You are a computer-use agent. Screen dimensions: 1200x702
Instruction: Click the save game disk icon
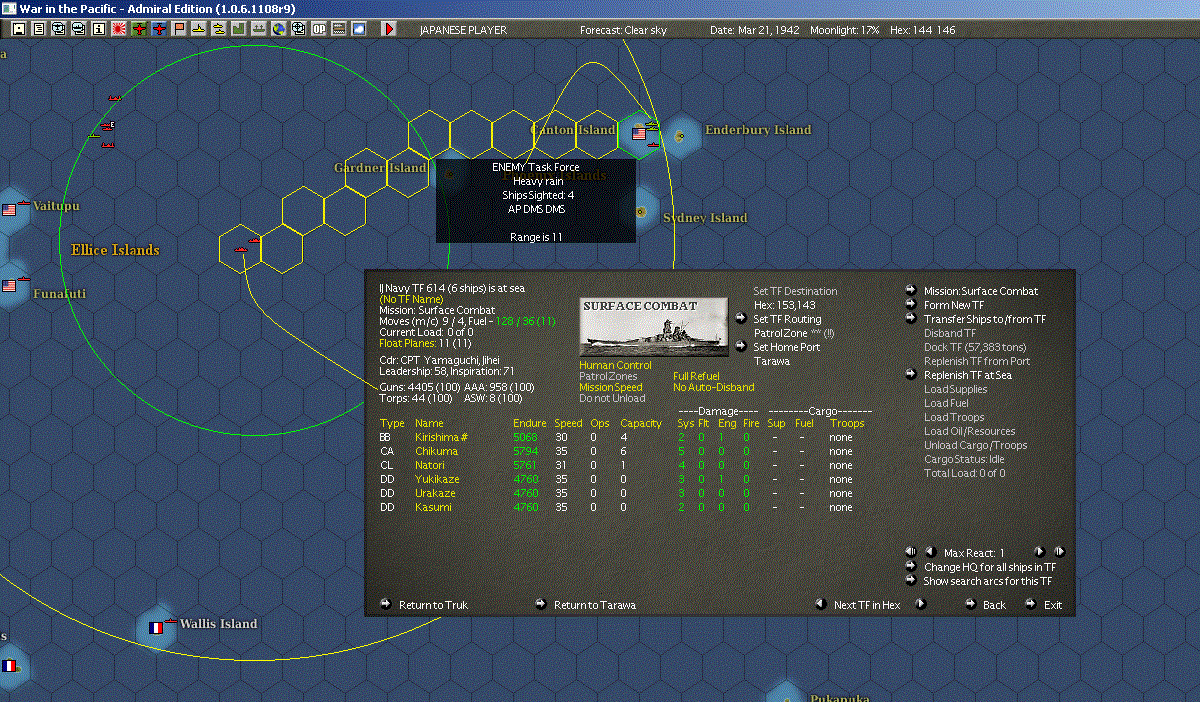tap(19, 29)
